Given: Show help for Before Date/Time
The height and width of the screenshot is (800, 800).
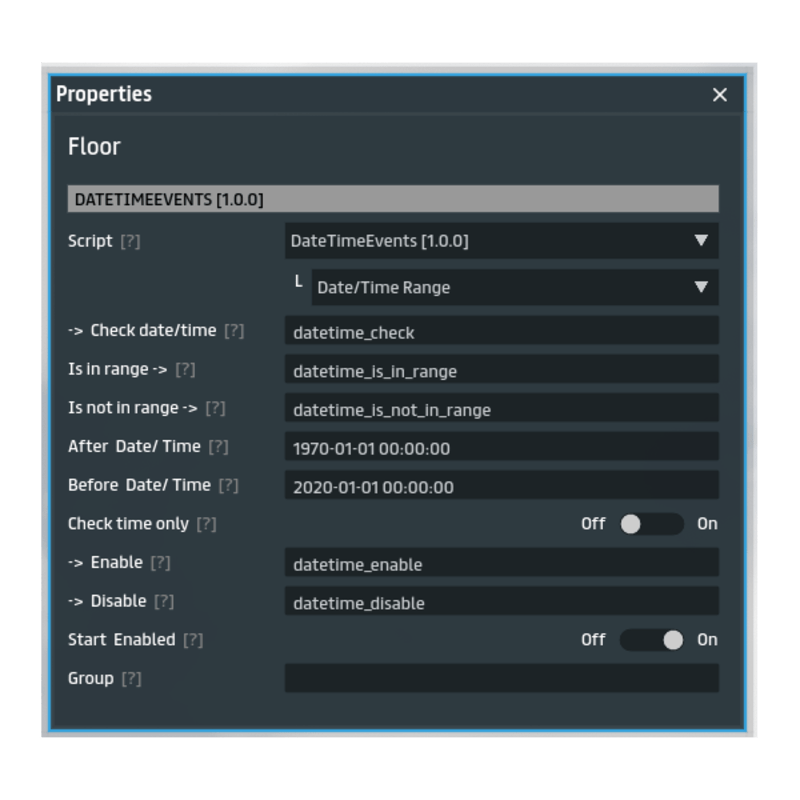Looking at the screenshot, I should click(x=229, y=486).
